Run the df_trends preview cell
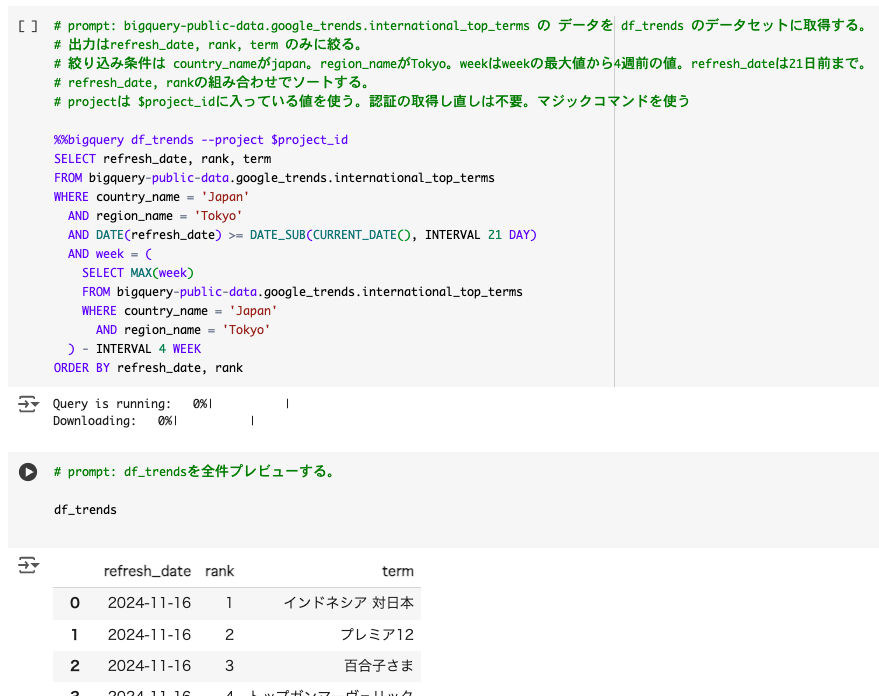879x696 pixels. pyautogui.click(x=27, y=472)
